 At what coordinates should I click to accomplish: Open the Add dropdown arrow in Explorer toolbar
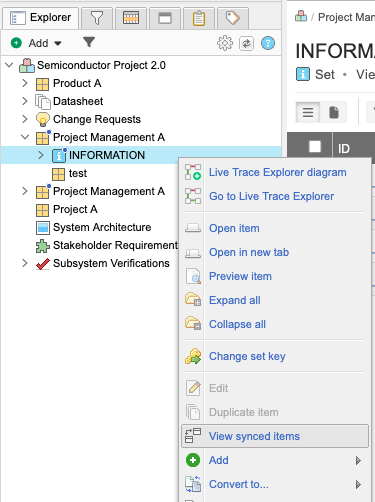coord(58,43)
